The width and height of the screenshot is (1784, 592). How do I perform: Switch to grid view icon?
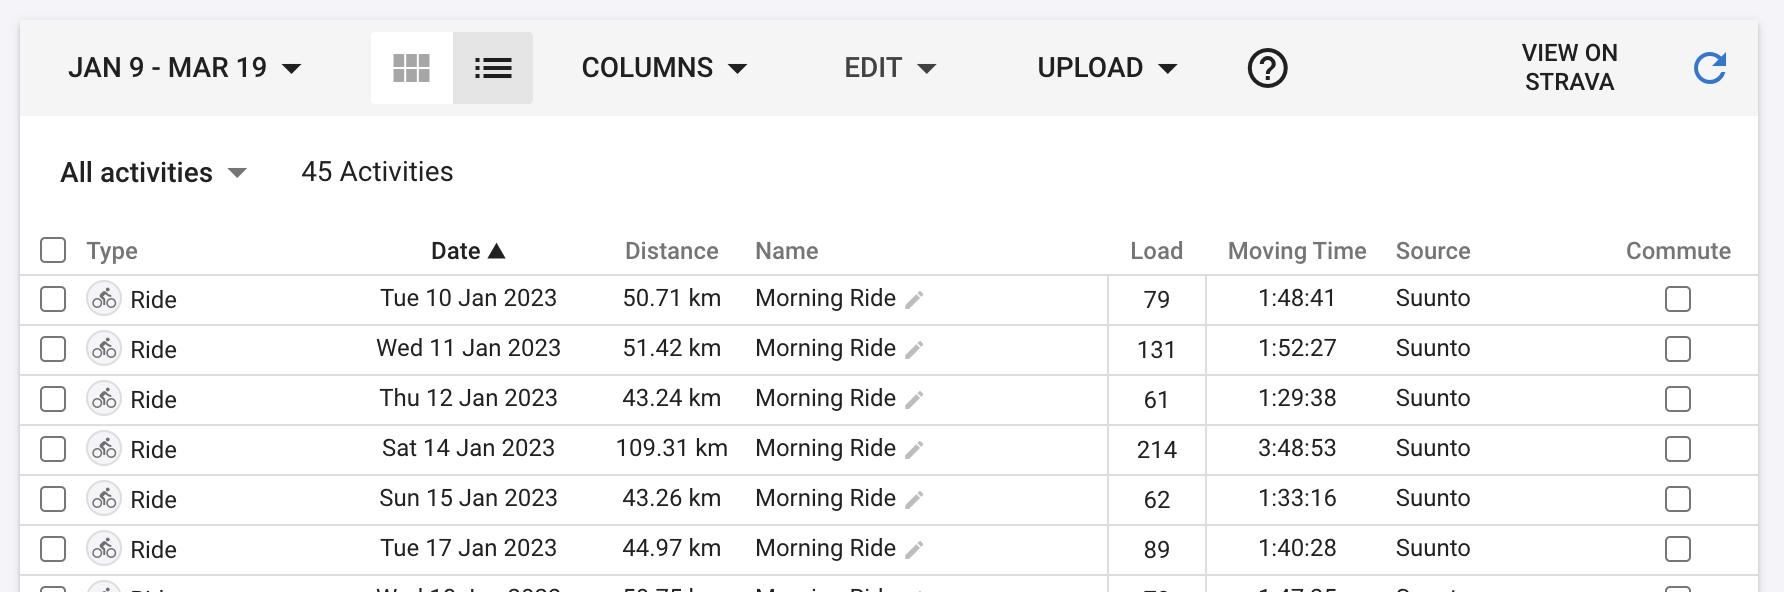coord(411,68)
